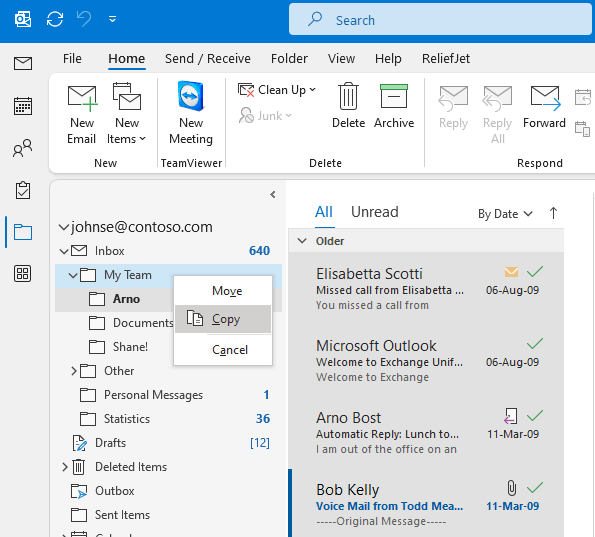Switch to the View ribbon tab
Image resolution: width=595 pixels, height=537 pixels.
[342, 58]
